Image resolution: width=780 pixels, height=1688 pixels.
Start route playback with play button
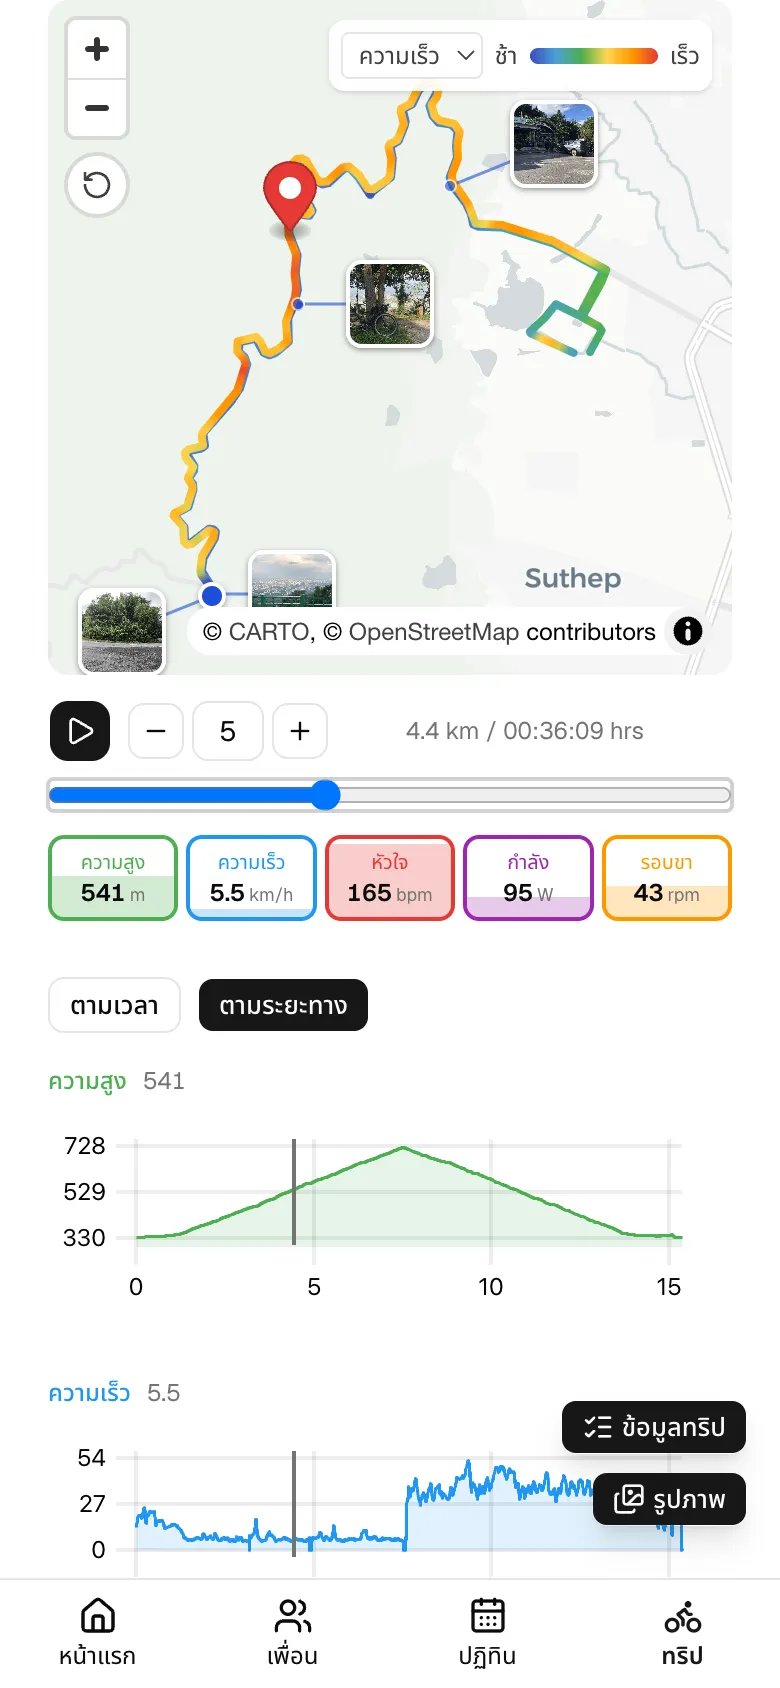point(80,731)
